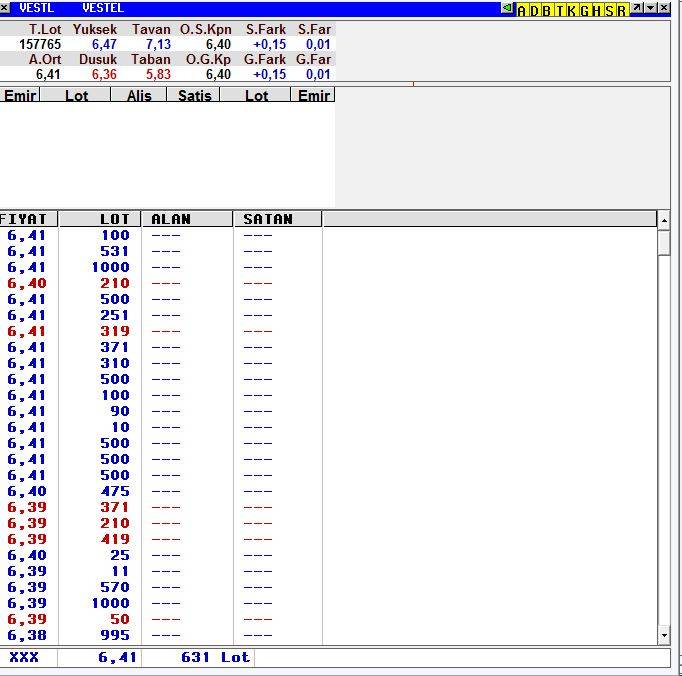The image size is (682, 676).
Task: Click the Alis header in order book
Action: [139, 95]
